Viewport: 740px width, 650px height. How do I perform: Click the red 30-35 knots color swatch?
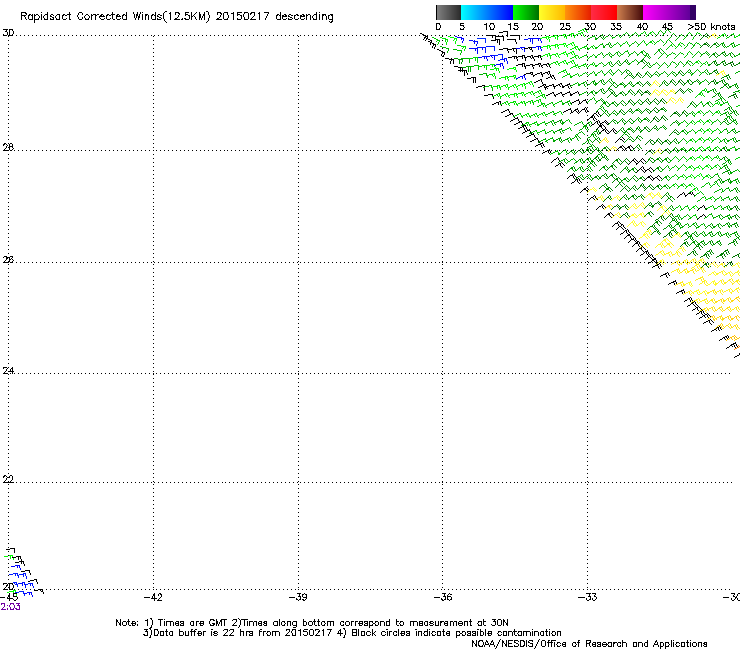tap(604, 12)
